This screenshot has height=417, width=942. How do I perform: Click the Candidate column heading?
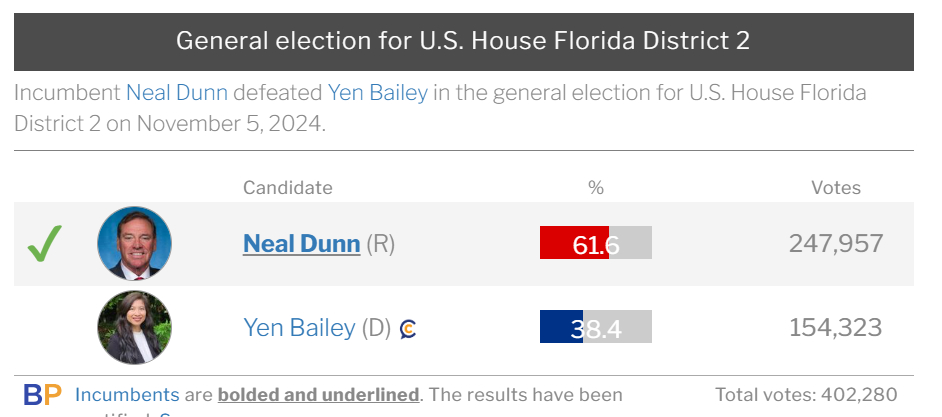point(287,187)
